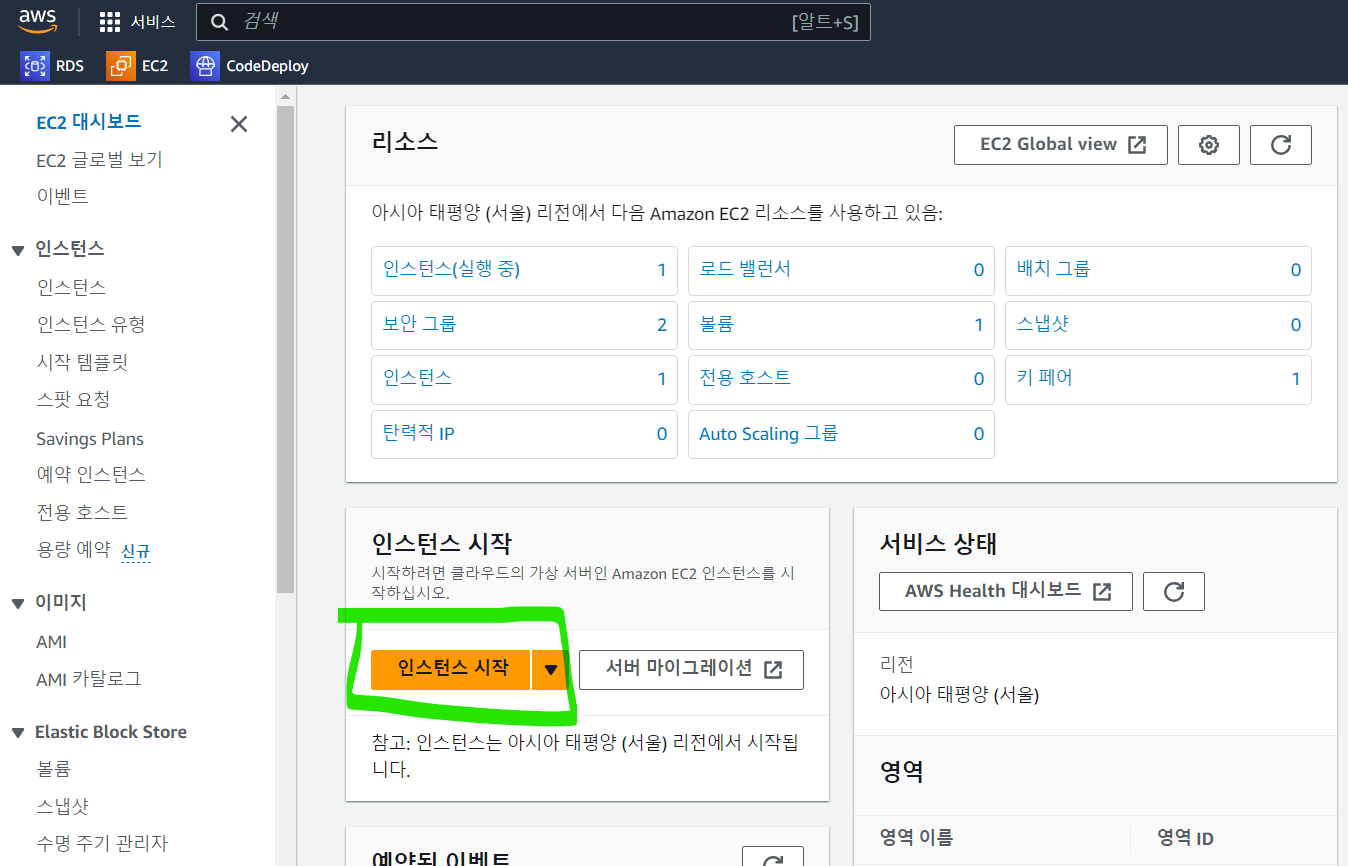Open EC2 Global view button
This screenshot has height=866, width=1348.
[x=1061, y=145]
